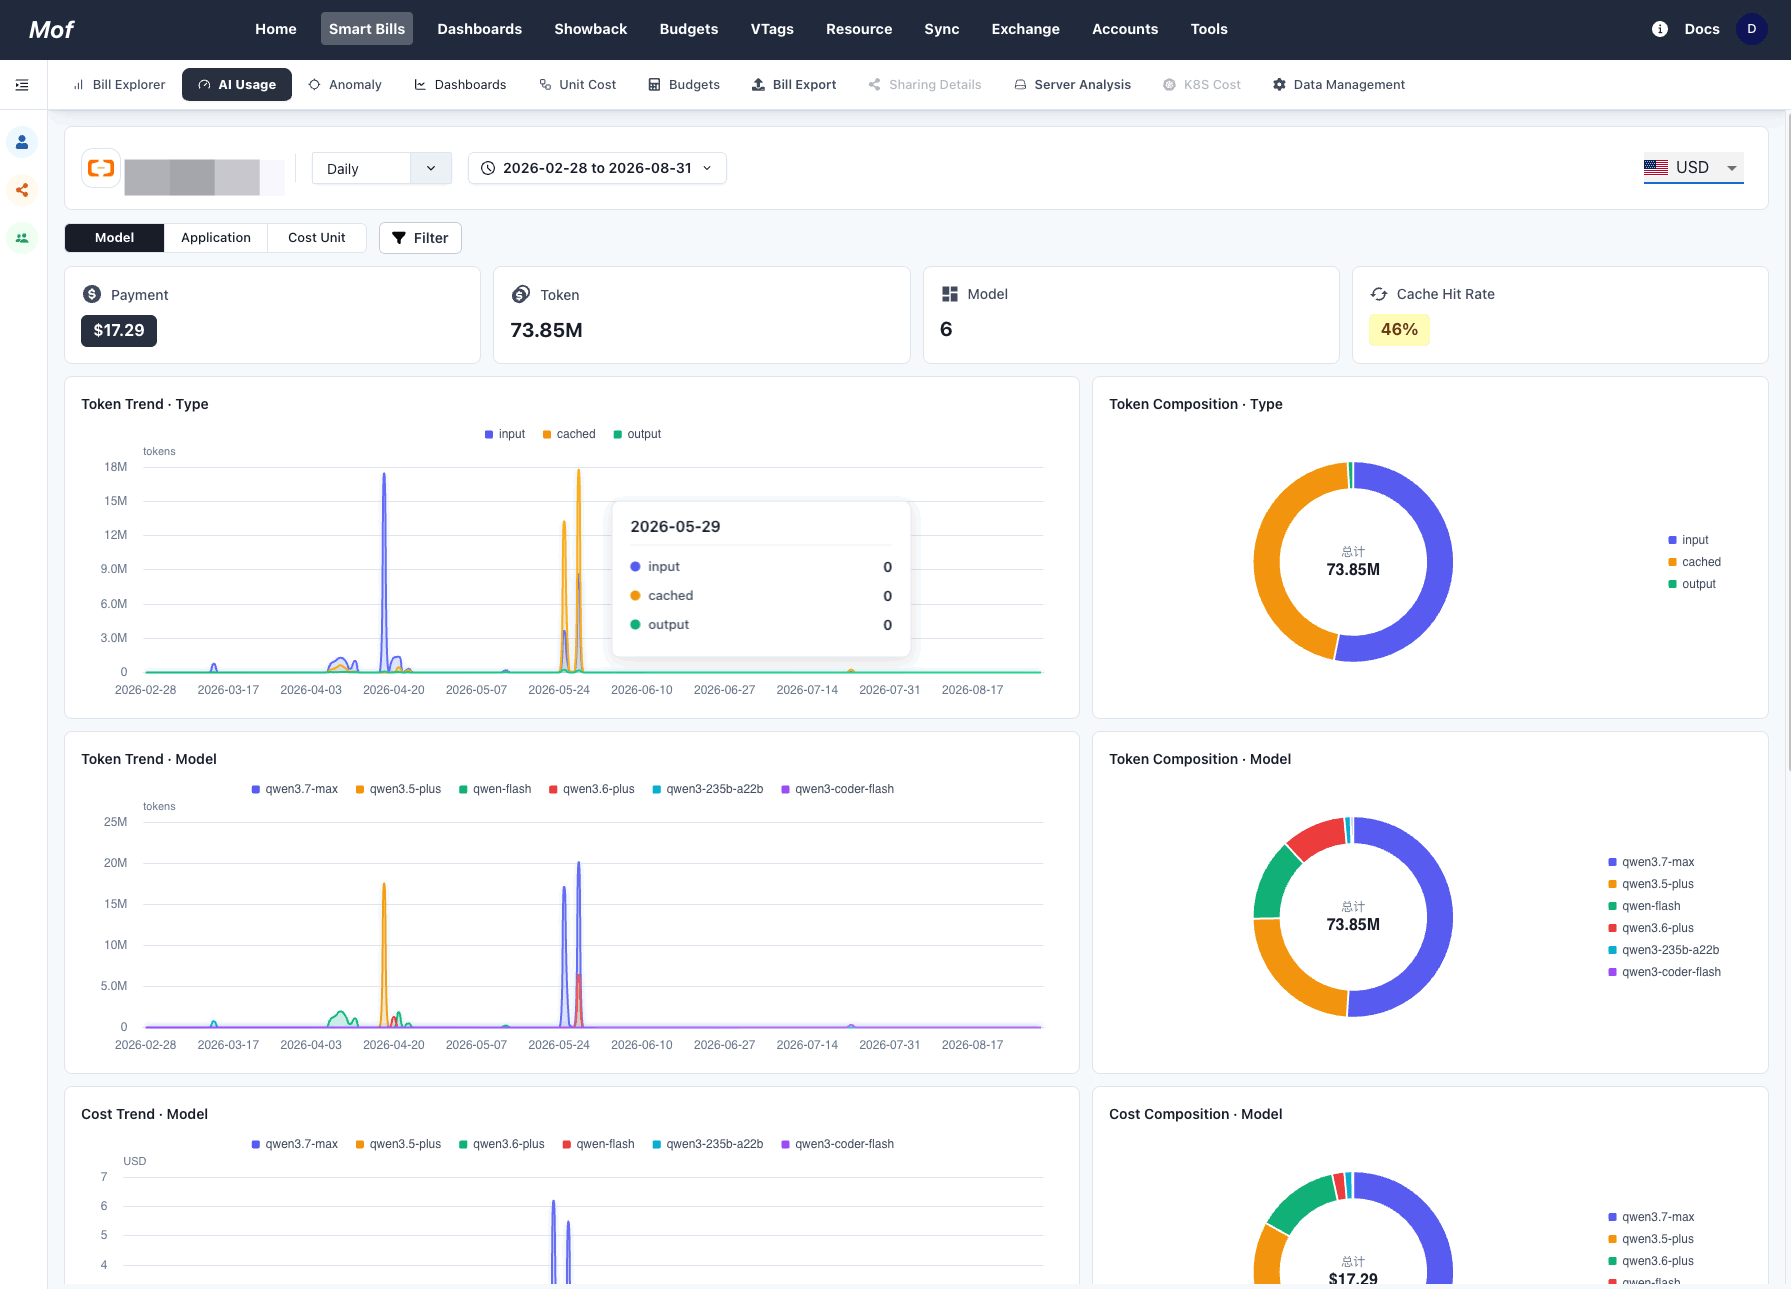Click the Cache Hit Rate refresh icon
Image resolution: width=1791 pixels, height=1289 pixels.
tap(1379, 294)
